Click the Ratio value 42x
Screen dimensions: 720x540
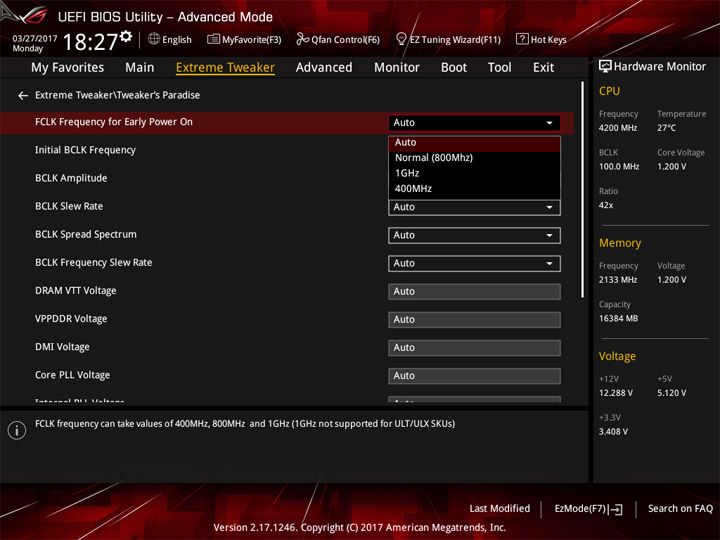pos(606,205)
